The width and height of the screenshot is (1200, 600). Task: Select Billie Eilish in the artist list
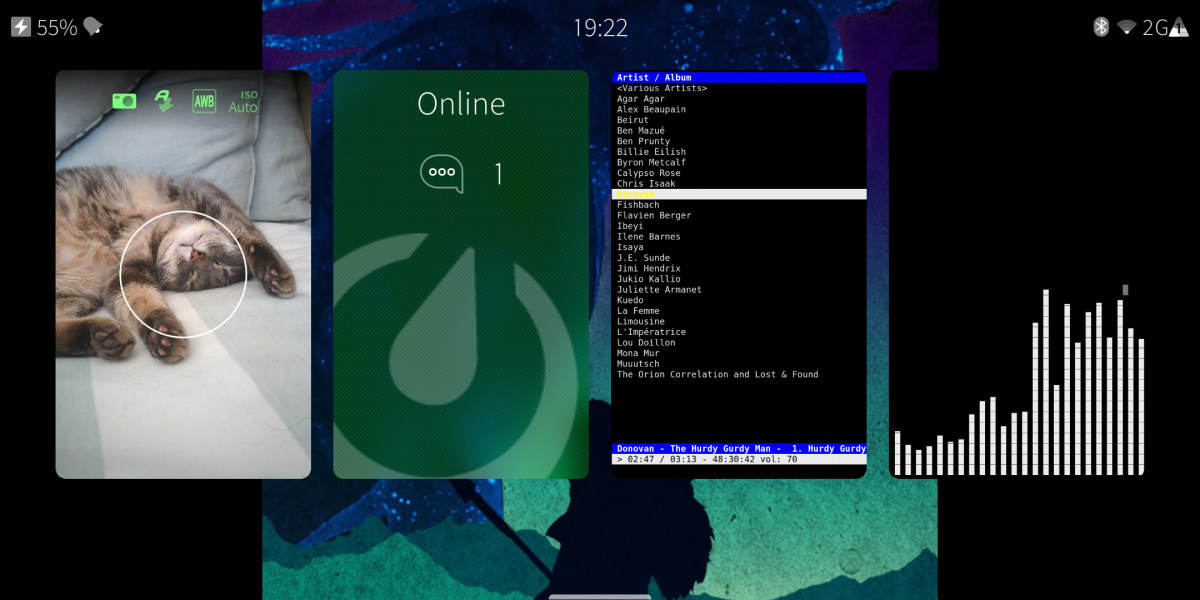(651, 152)
